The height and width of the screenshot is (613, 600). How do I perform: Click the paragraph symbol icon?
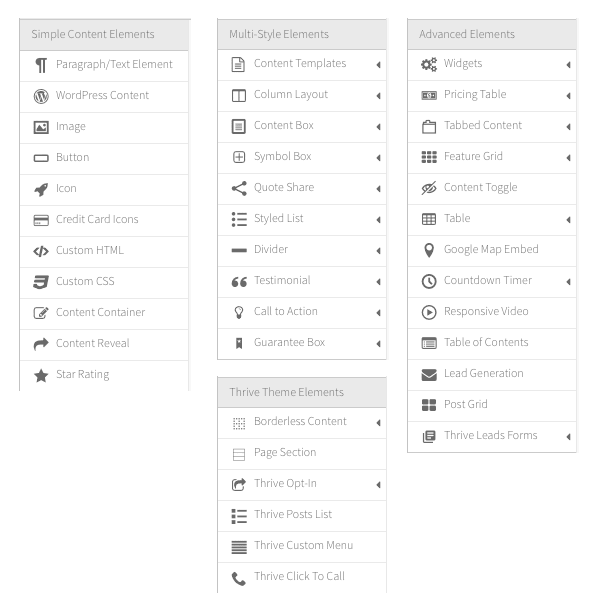pos(41,65)
